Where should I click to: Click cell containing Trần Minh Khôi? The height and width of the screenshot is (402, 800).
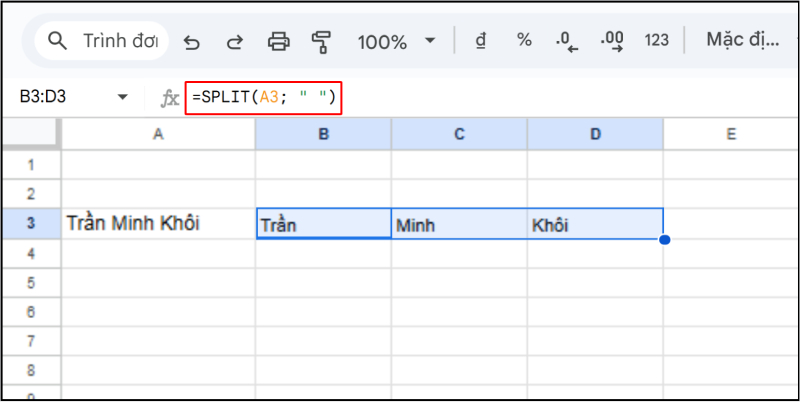coord(158,223)
